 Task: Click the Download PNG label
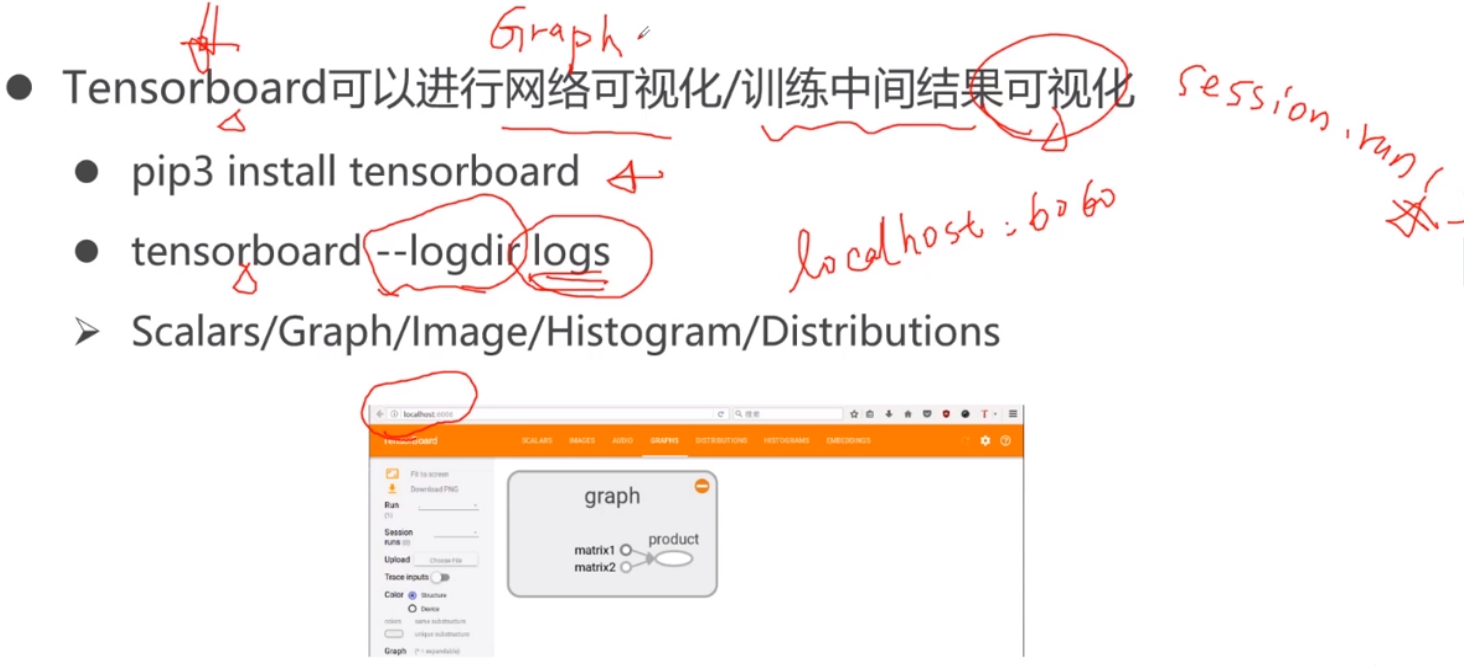(434, 489)
